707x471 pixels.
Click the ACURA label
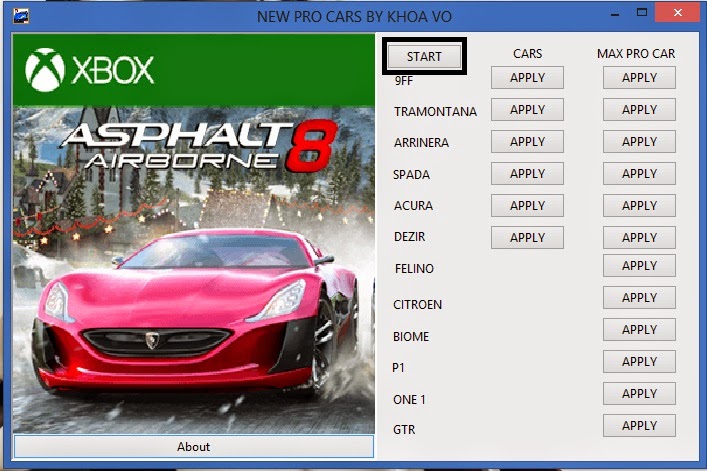click(413, 206)
